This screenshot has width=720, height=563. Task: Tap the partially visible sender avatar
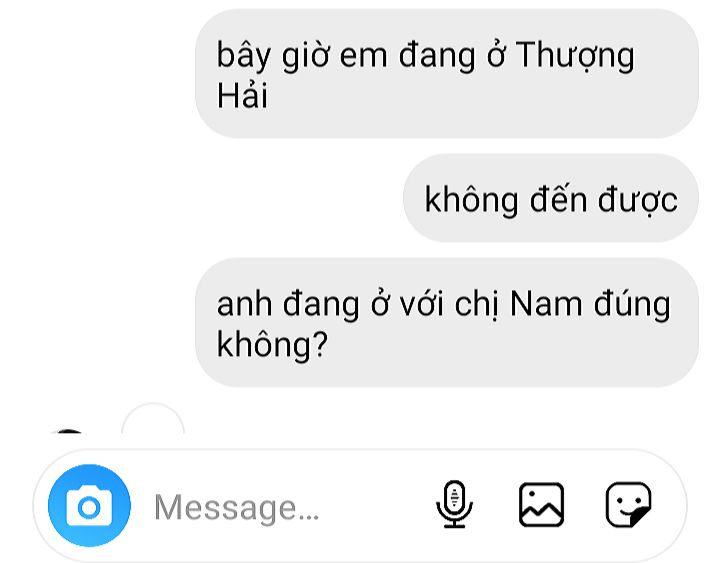click(x=68, y=431)
